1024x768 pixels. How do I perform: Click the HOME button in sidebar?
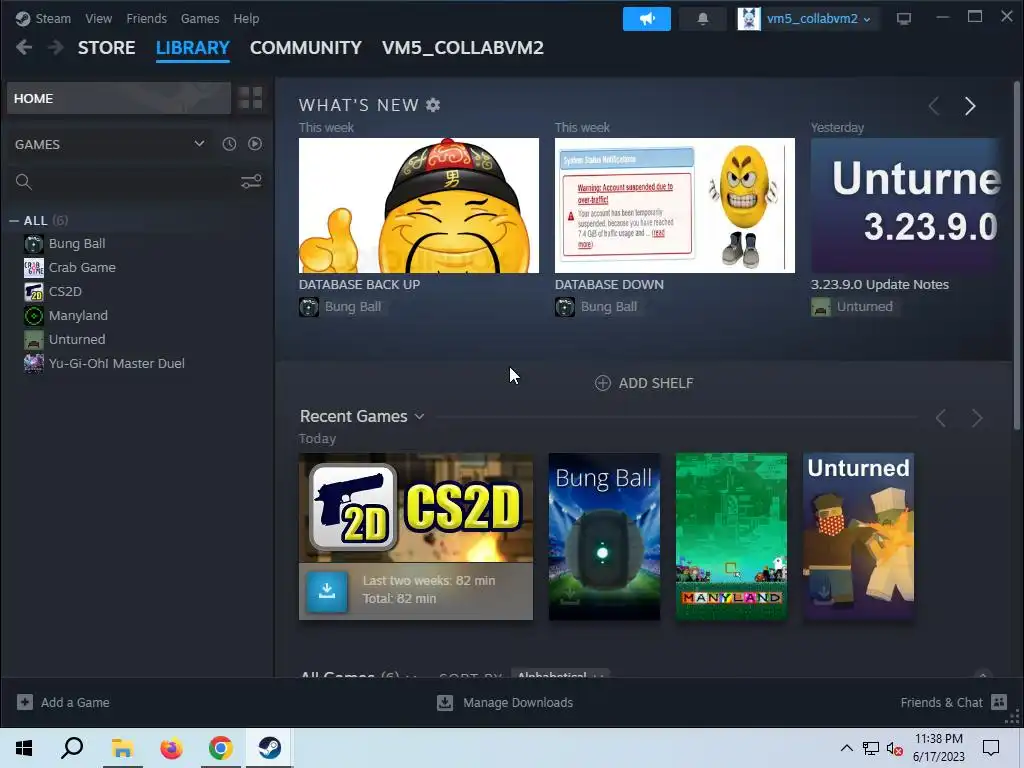tap(119, 98)
